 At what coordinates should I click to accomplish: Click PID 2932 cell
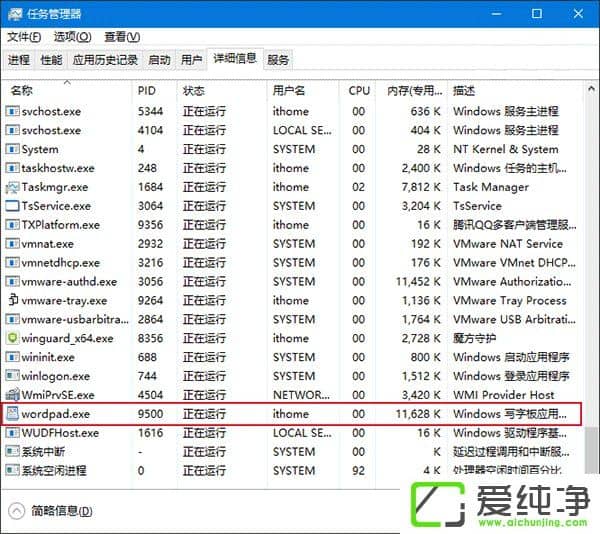click(x=150, y=244)
